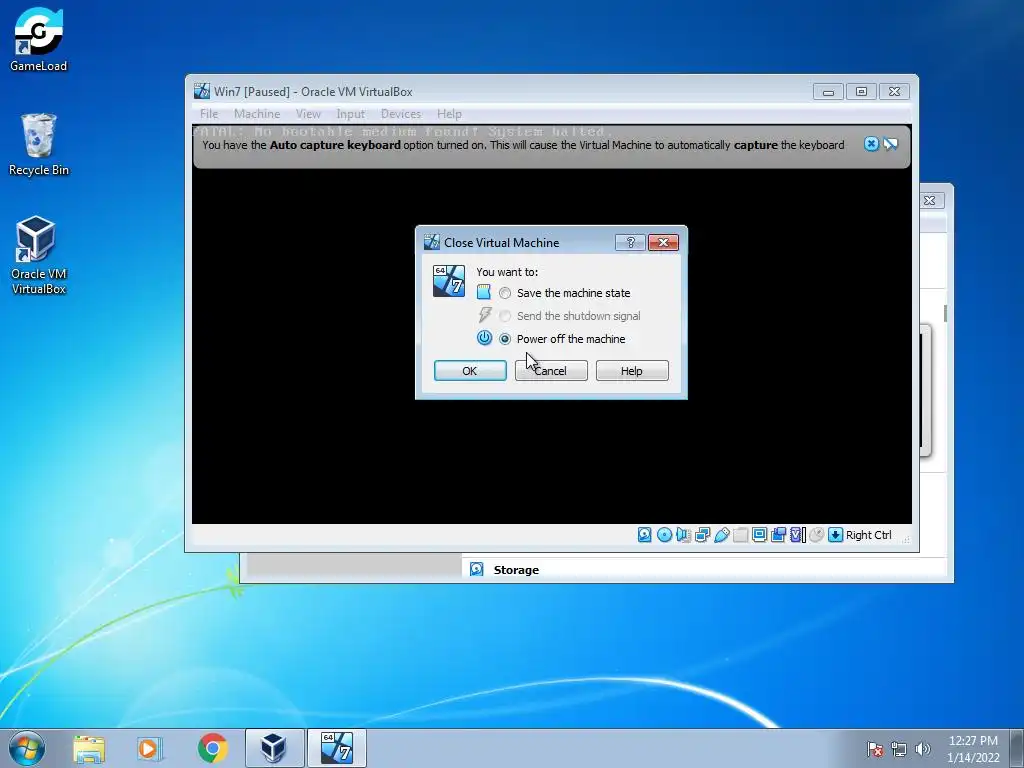Switch to Win7 VM taskbar button
Screen dimensions: 1024x768
pyautogui.click(x=337, y=748)
